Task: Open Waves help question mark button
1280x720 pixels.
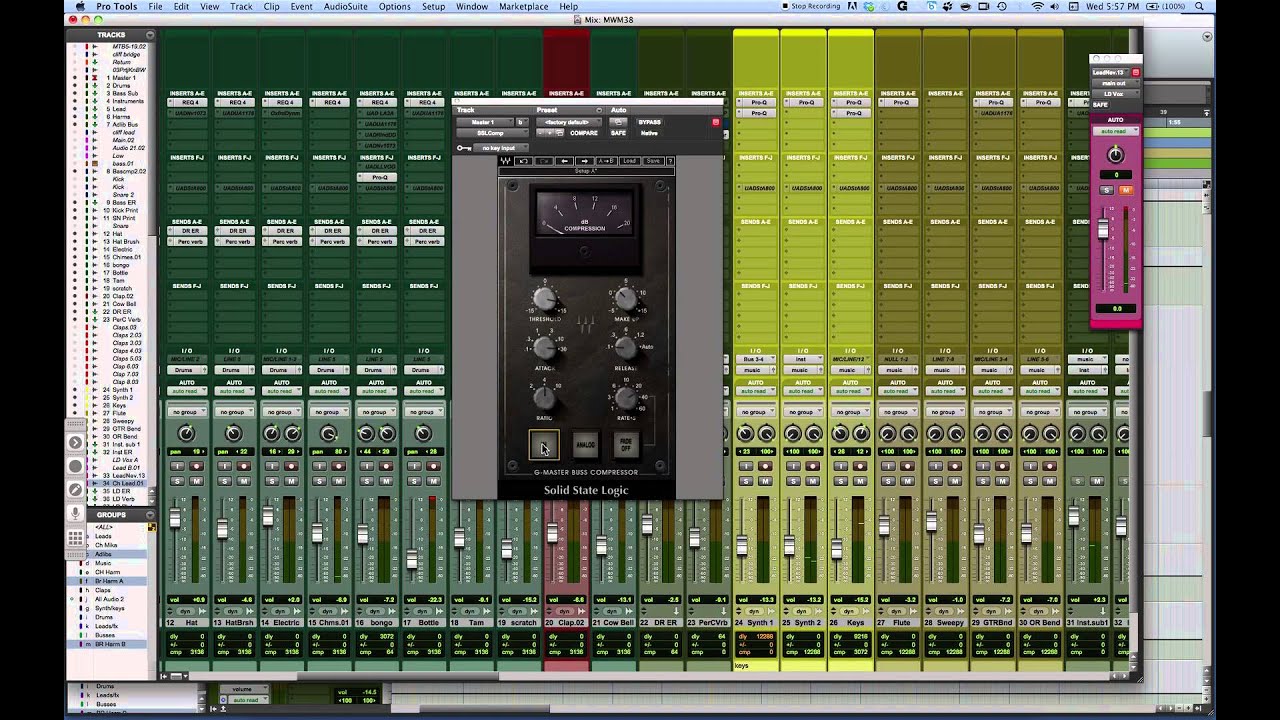Action: (670, 161)
